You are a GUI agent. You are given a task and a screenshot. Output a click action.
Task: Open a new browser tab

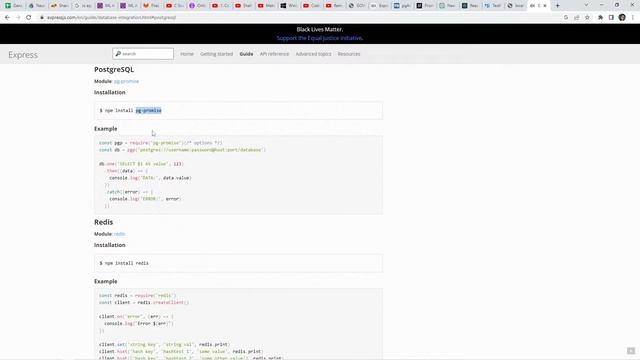[x=558, y=6]
